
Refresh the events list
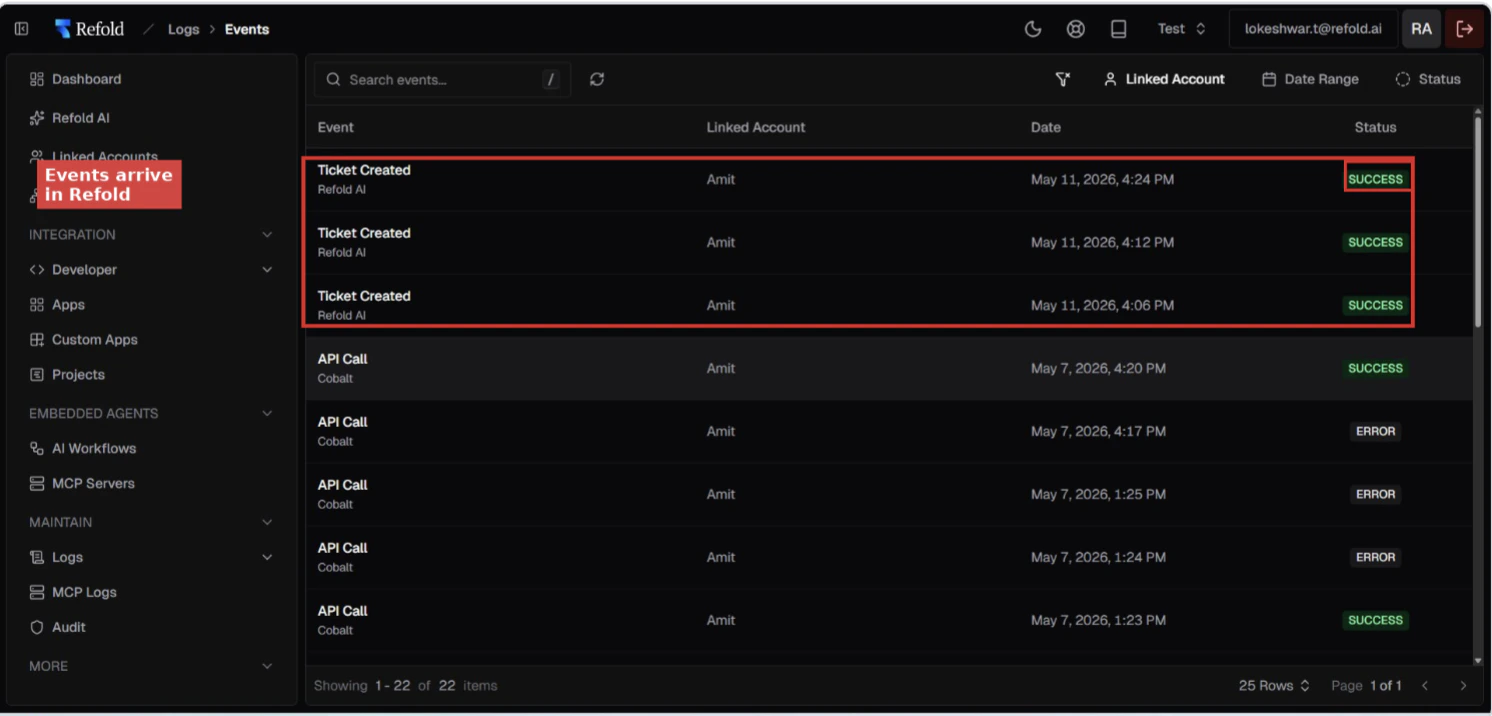tap(597, 79)
